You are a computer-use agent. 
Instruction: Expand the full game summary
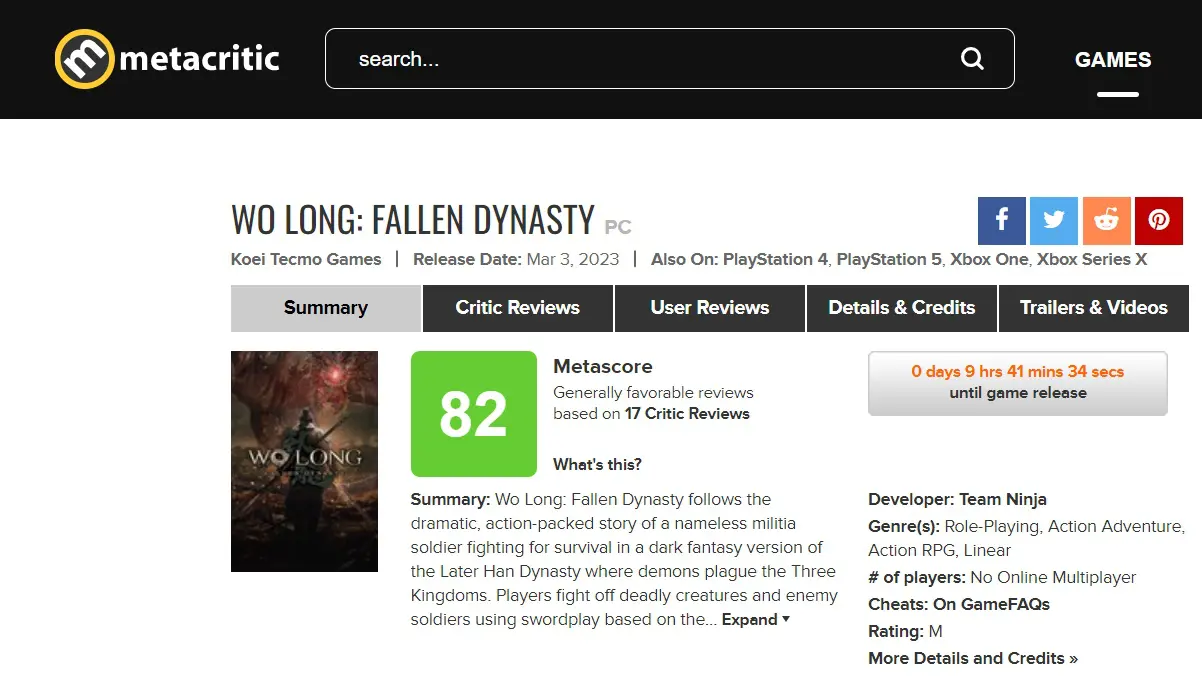pos(756,620)
